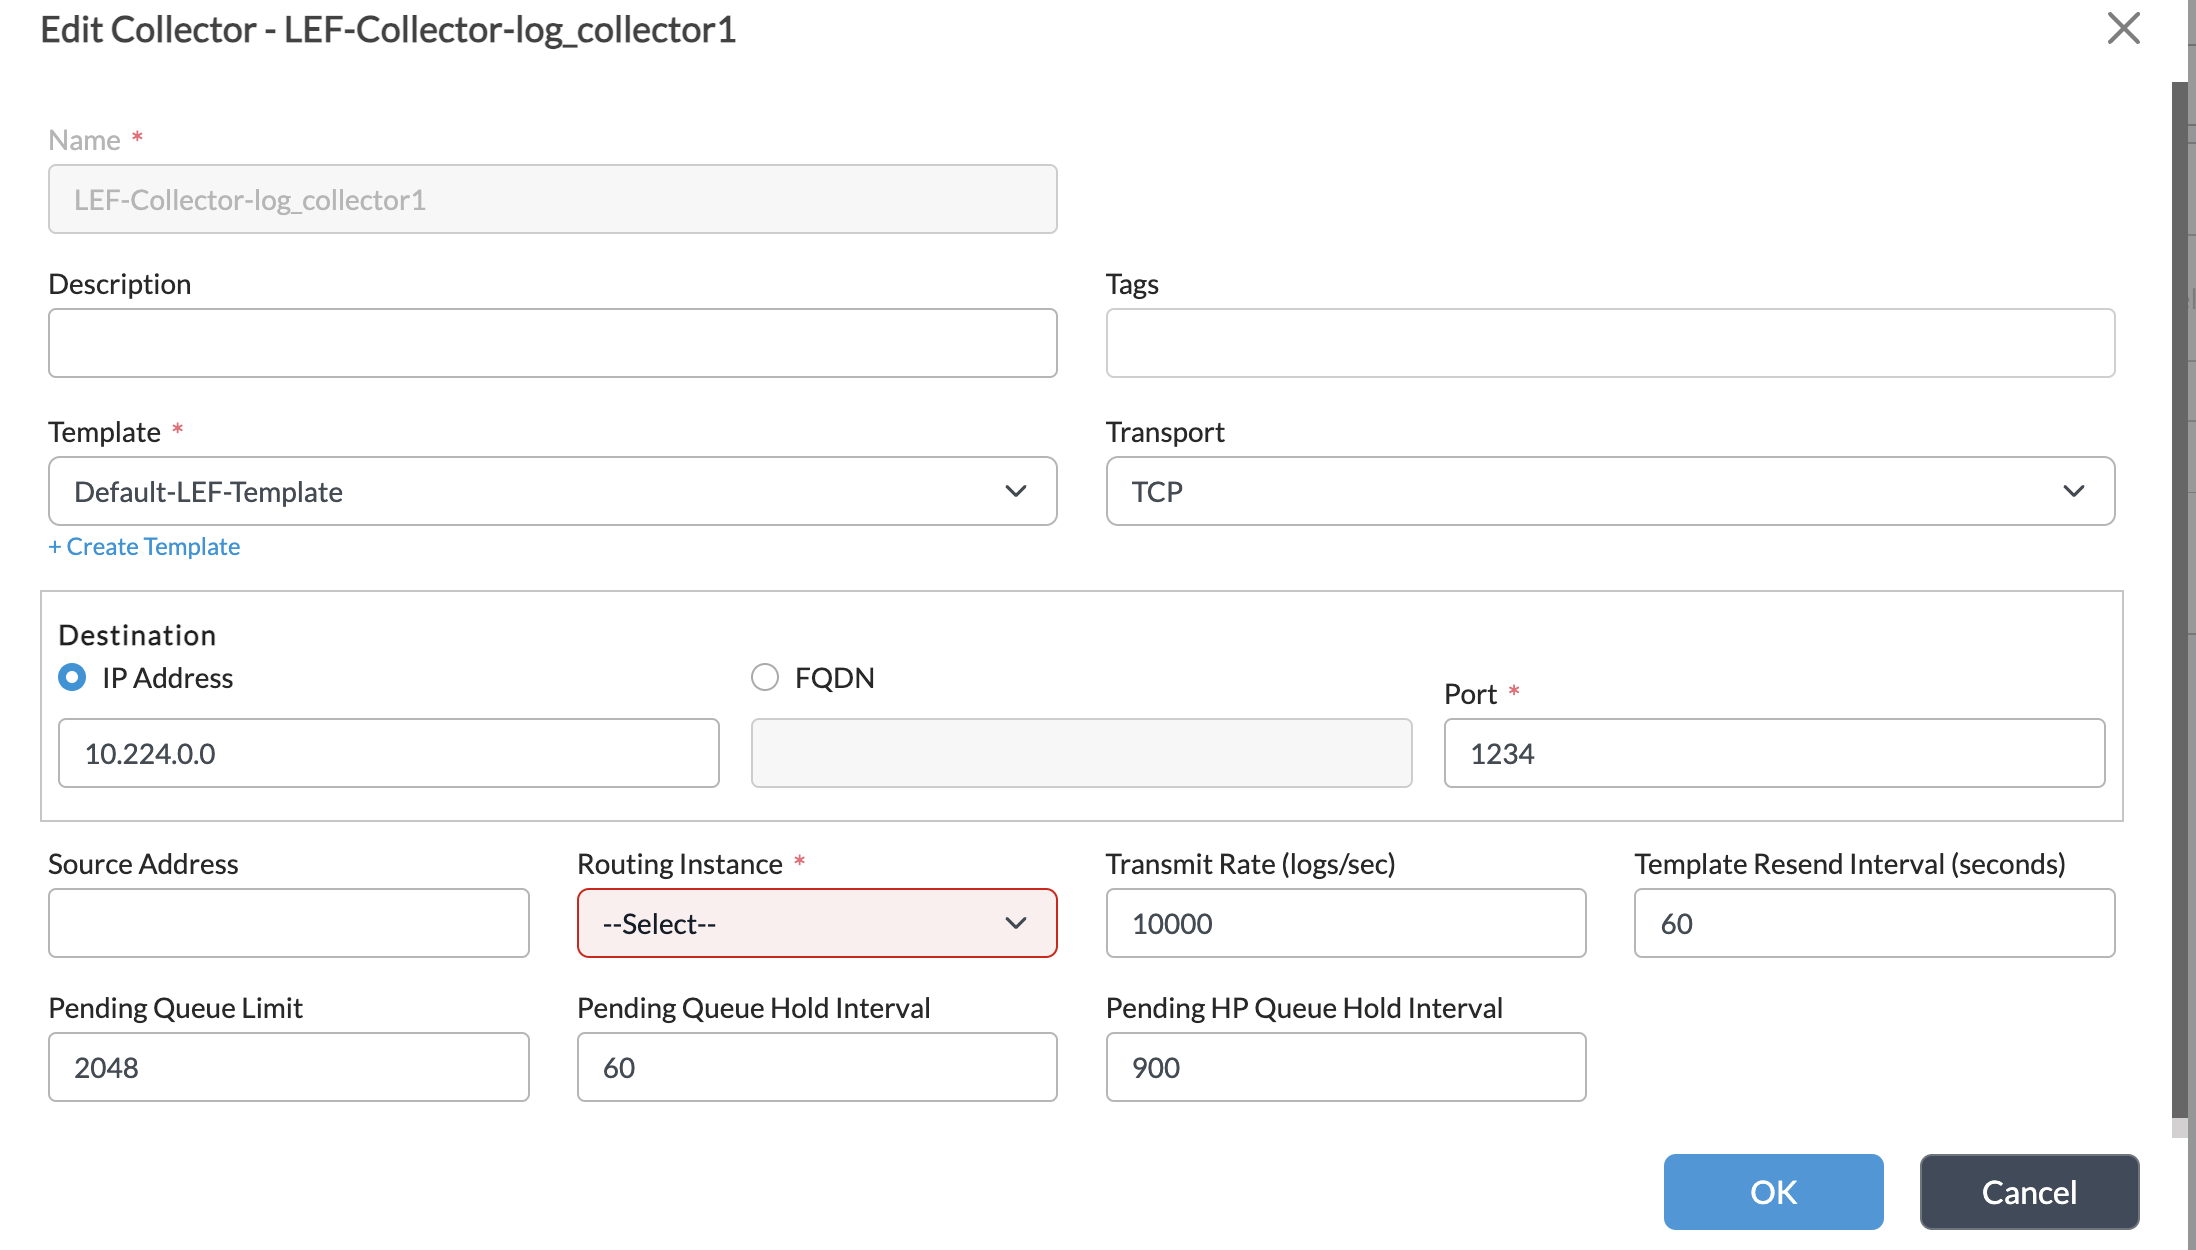The width and height of the screenshot is (2196, 1250).
Task: Select IP Address destination radio button
Action: [72, 678]
